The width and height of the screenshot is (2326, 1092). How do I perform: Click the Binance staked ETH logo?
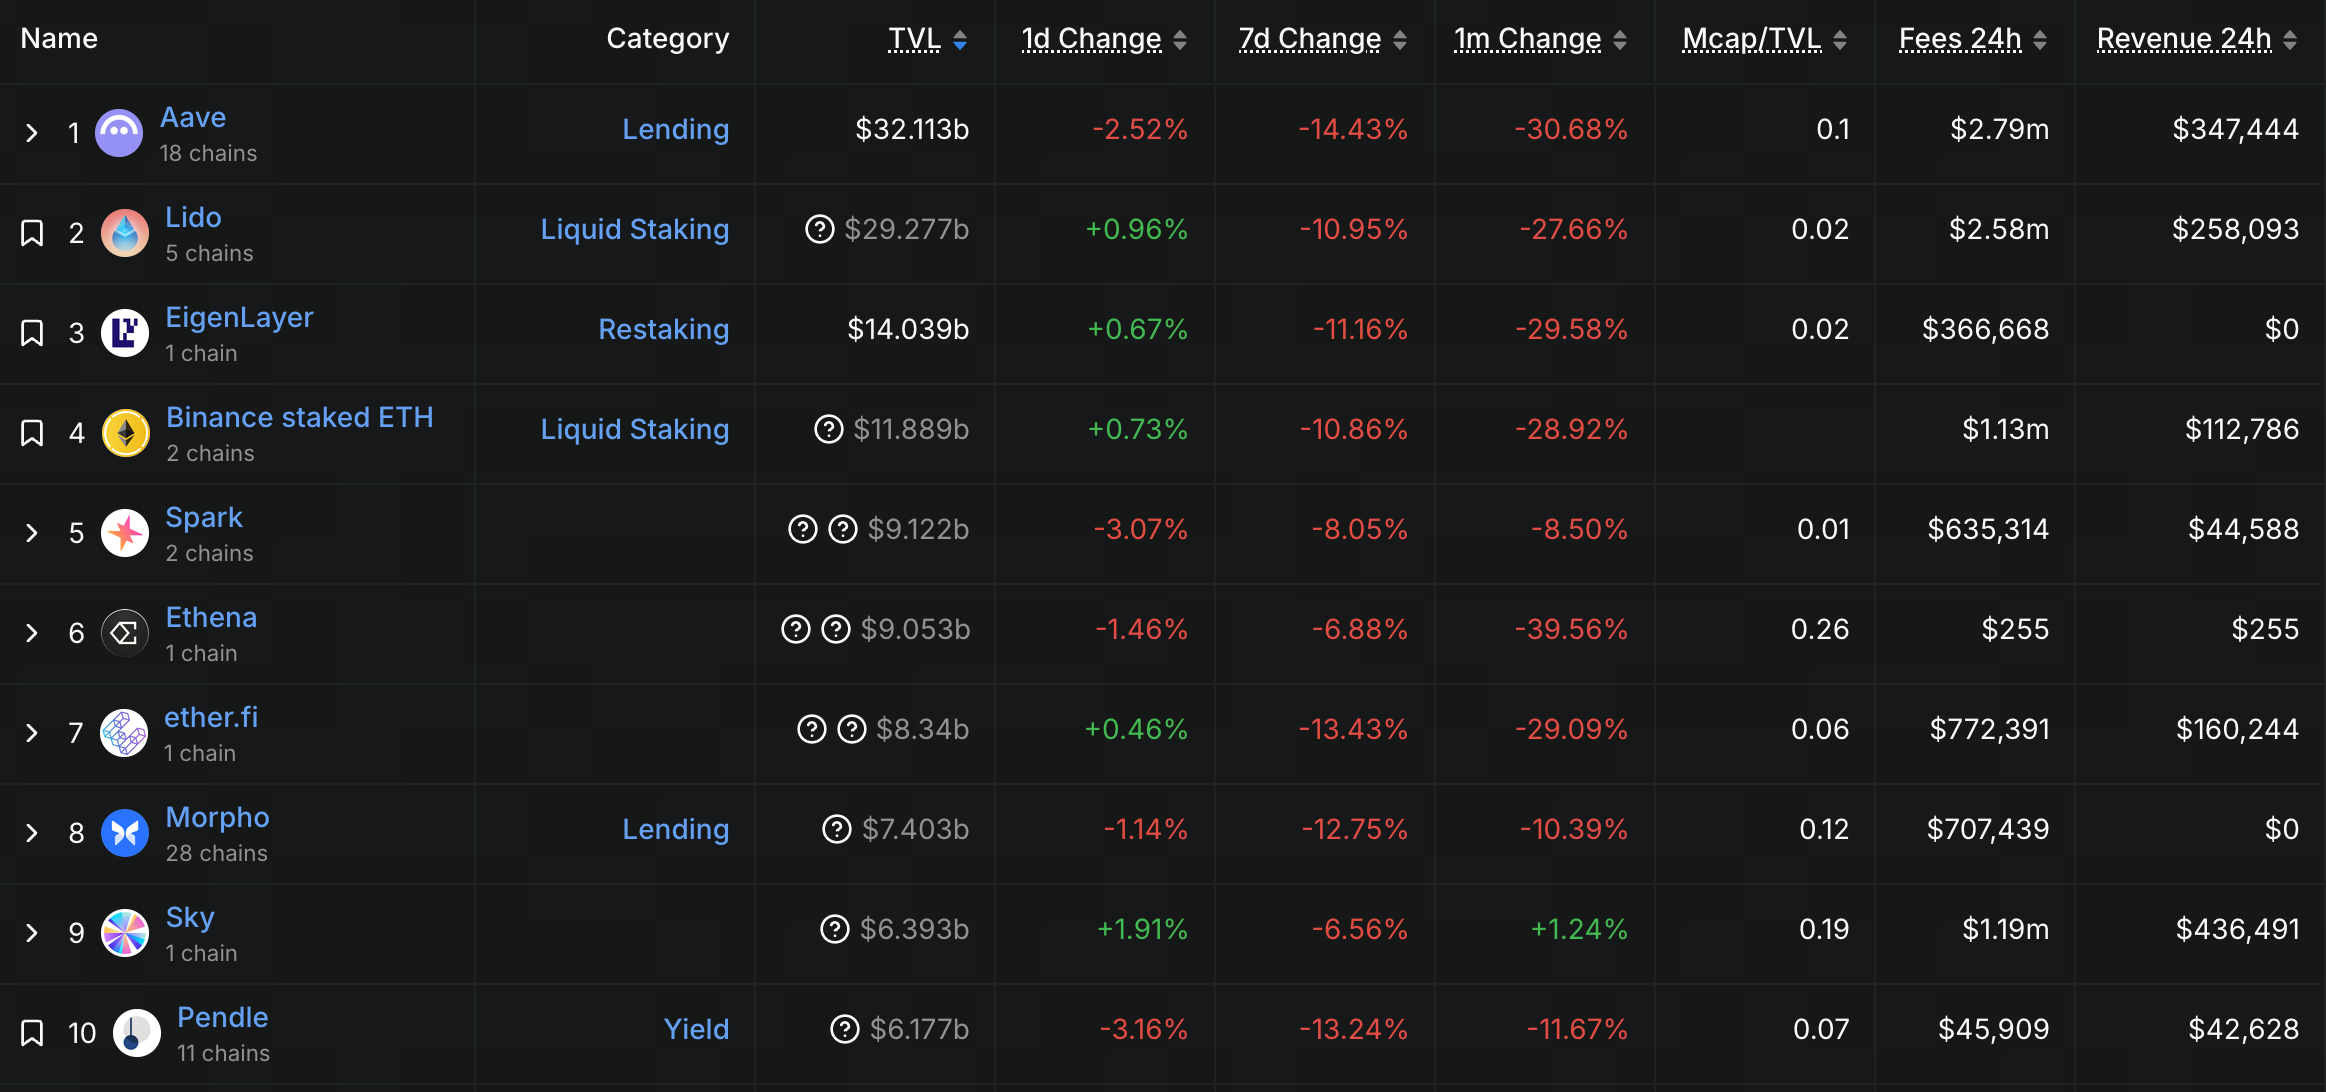pos(125,432)
